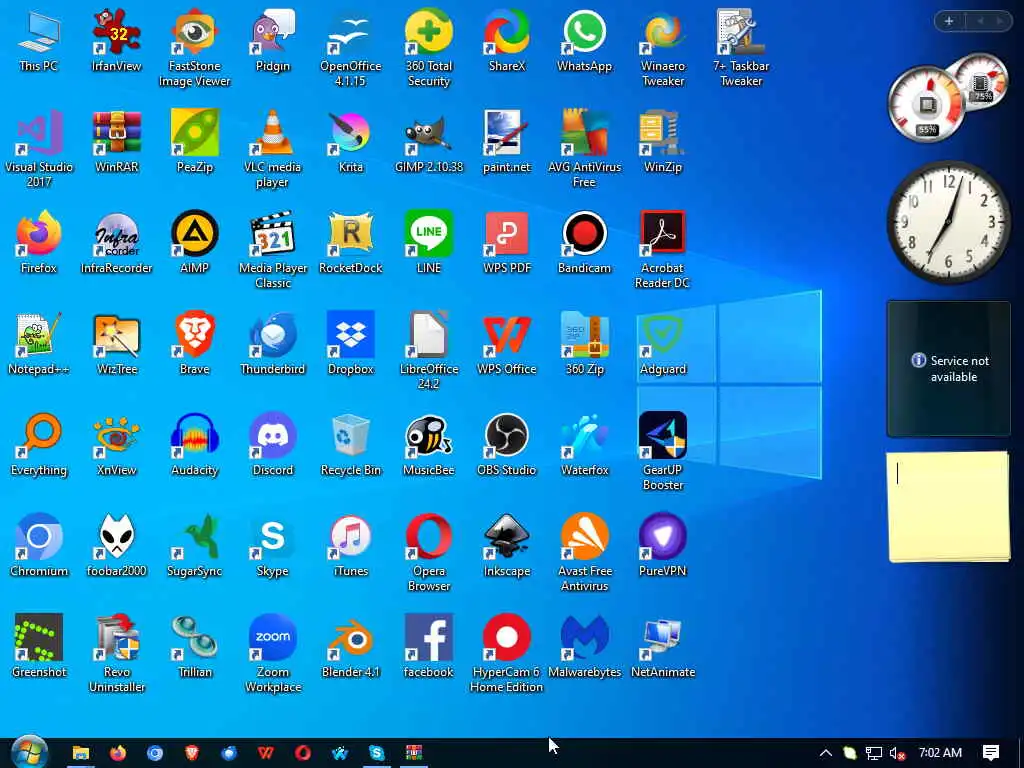
Task: Click inside the yellow sticky note
Action: (948, 506)
